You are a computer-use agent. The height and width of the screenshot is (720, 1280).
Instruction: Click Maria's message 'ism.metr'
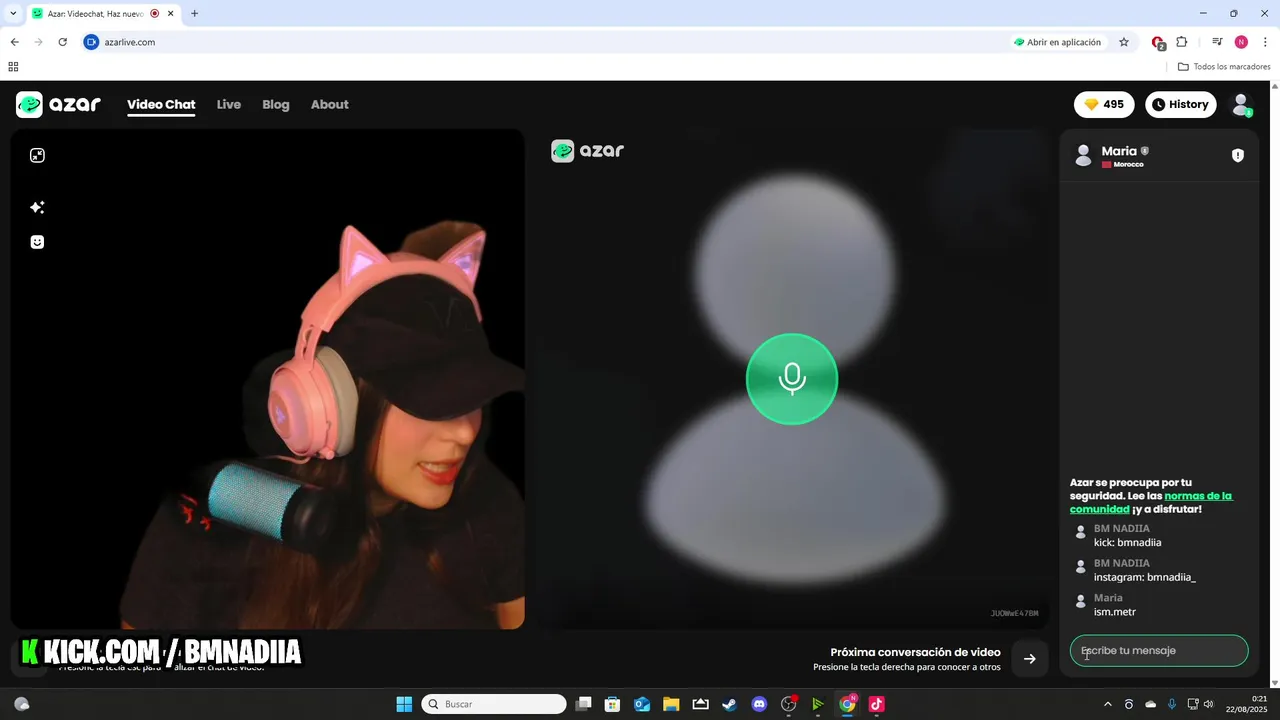point(1115,612)
